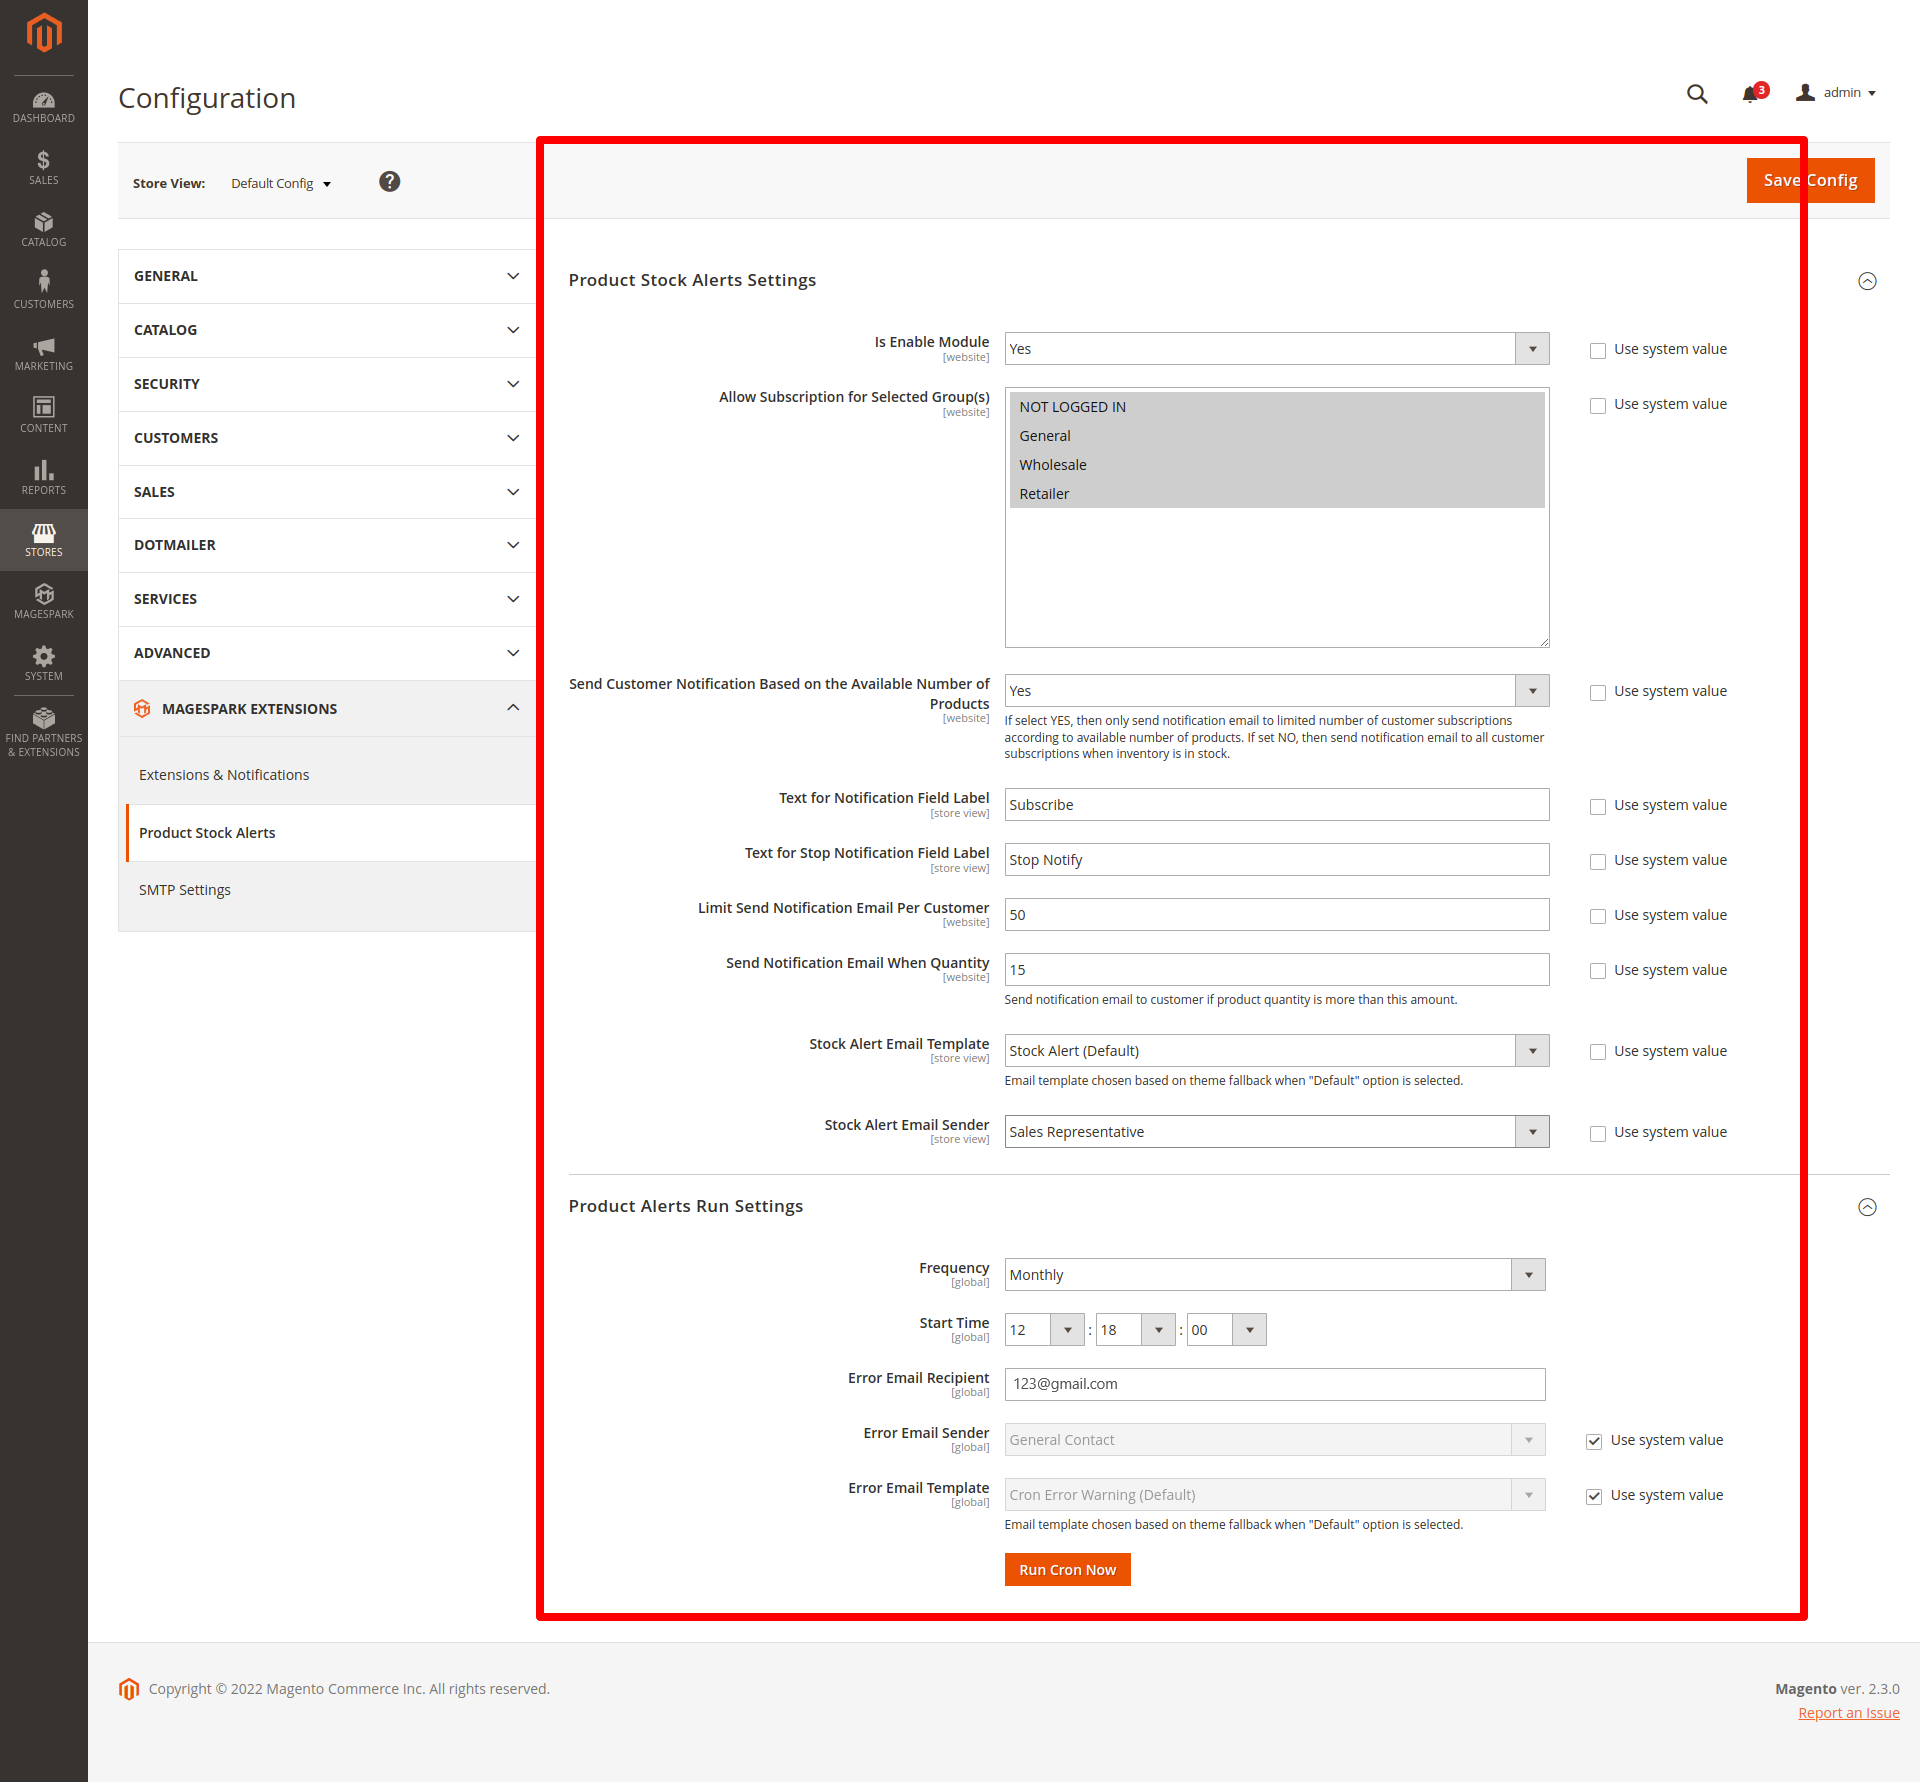Image resolution: width=1920 pixels, height=1784 pixels.
Task: Expand the Advanced configuration tab
Action: pyautogui.click(x=327, y=654)
